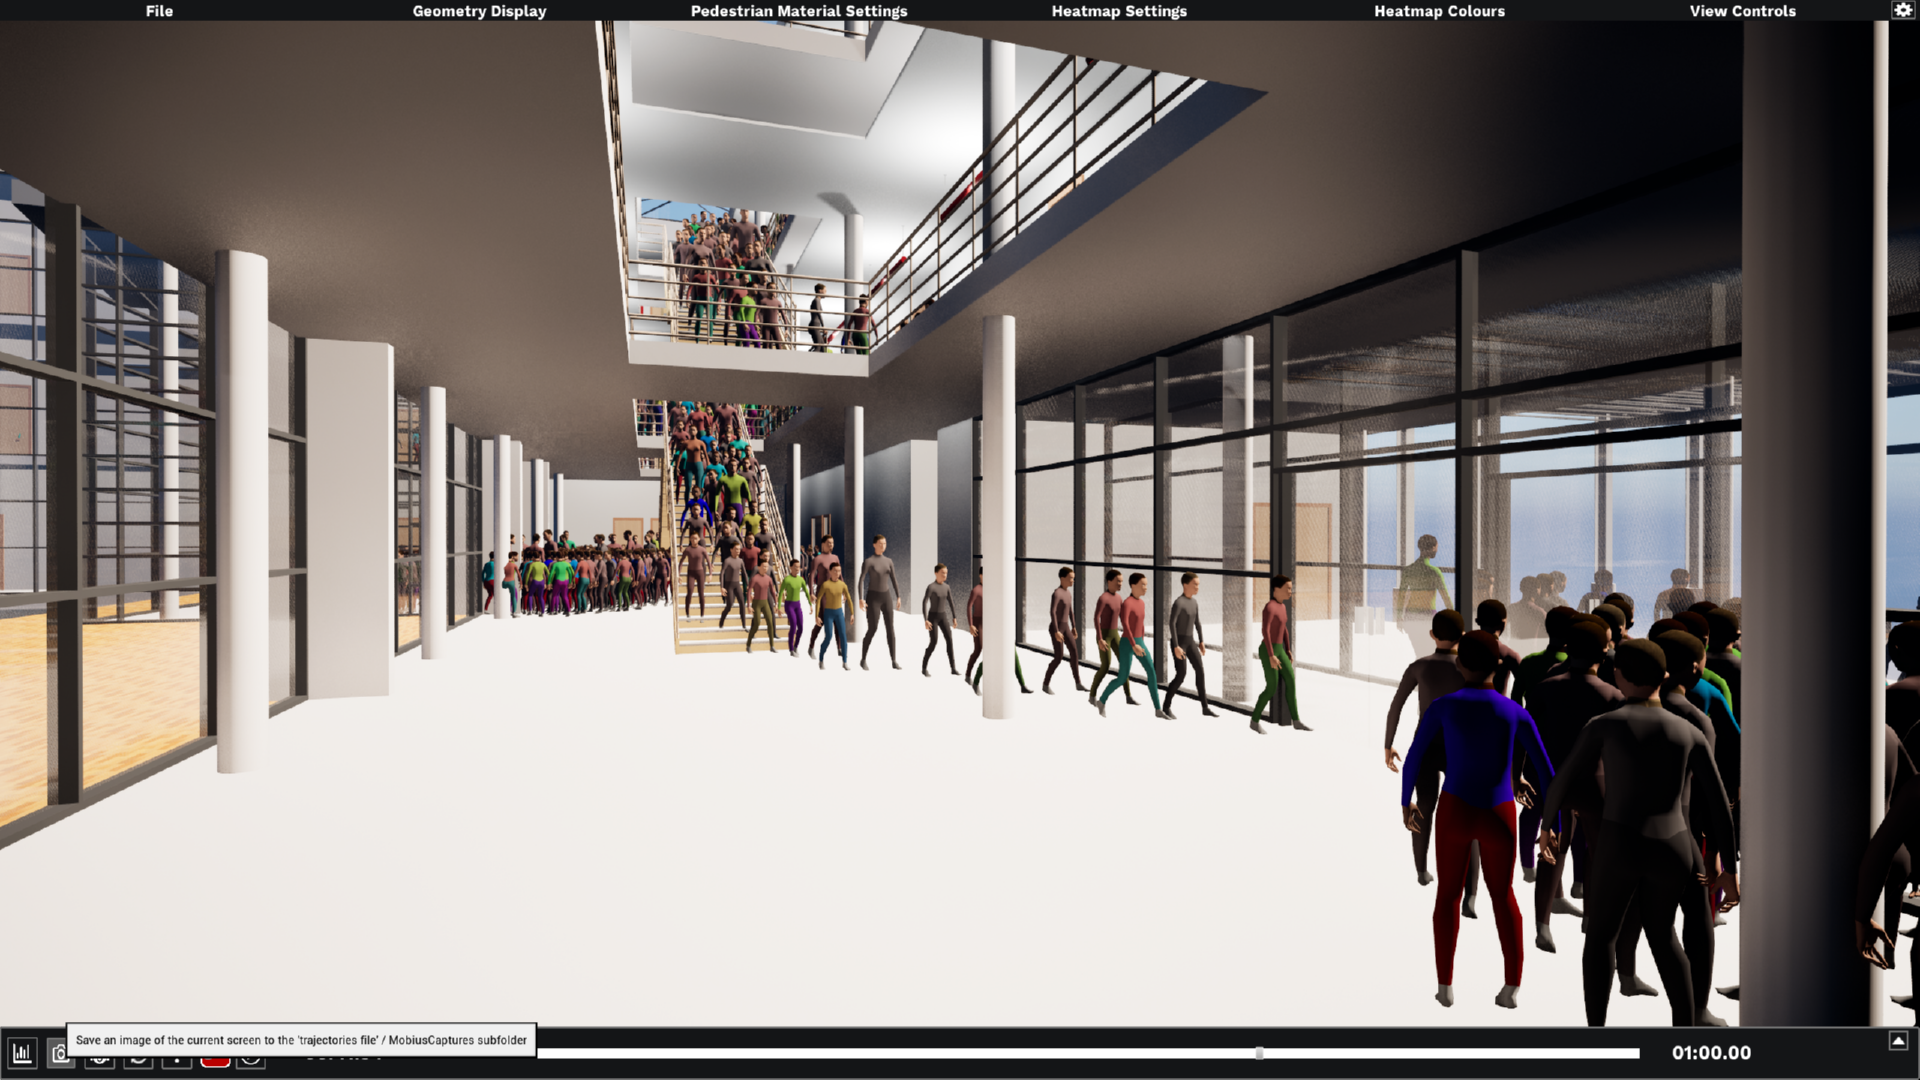The width and height of the screenshot is (1920, 1080).
Task: Open the Heatmap Settings menu
Action: pos(1119,11)
